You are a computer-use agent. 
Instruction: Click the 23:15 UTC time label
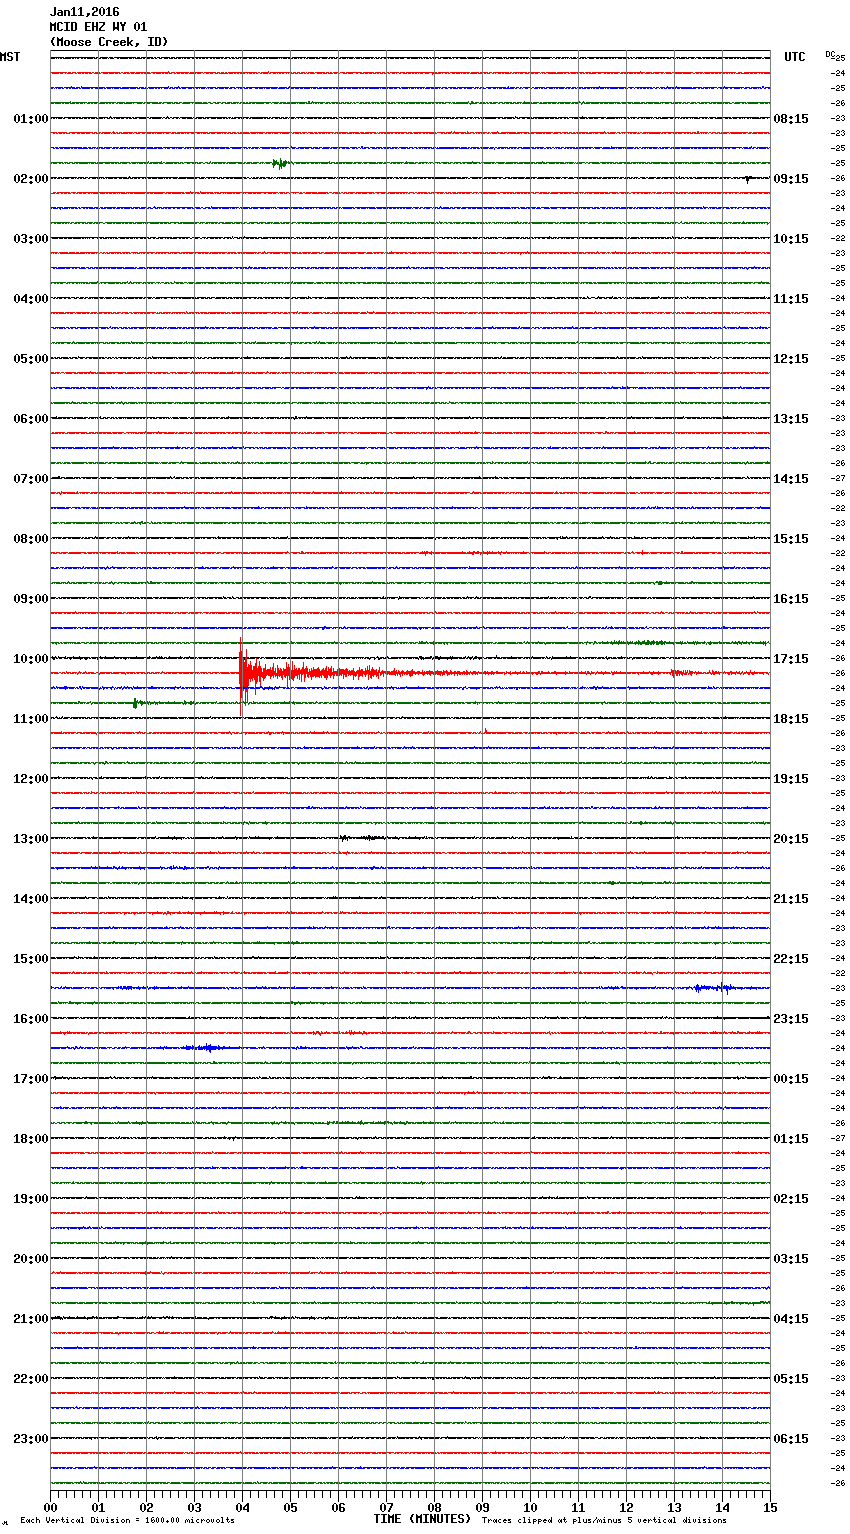791,1019
